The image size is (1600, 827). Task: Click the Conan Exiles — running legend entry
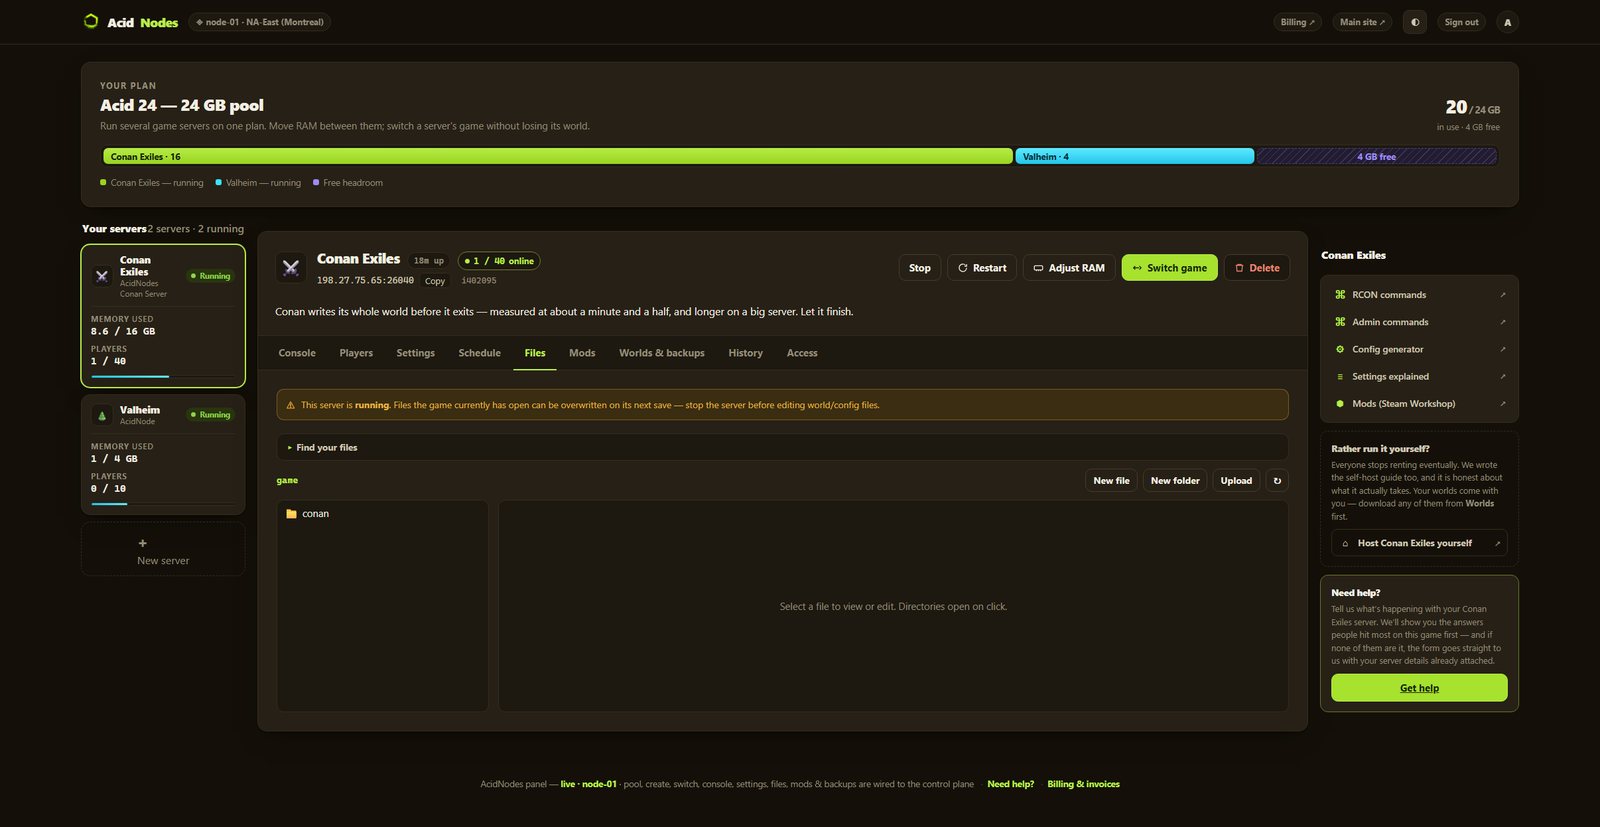(x=152, y=183)
